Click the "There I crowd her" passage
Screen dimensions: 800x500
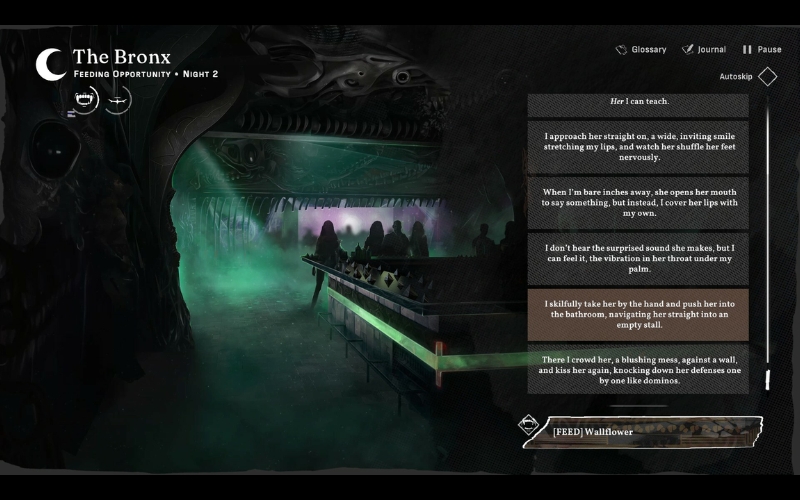click(x=638, y=370)
